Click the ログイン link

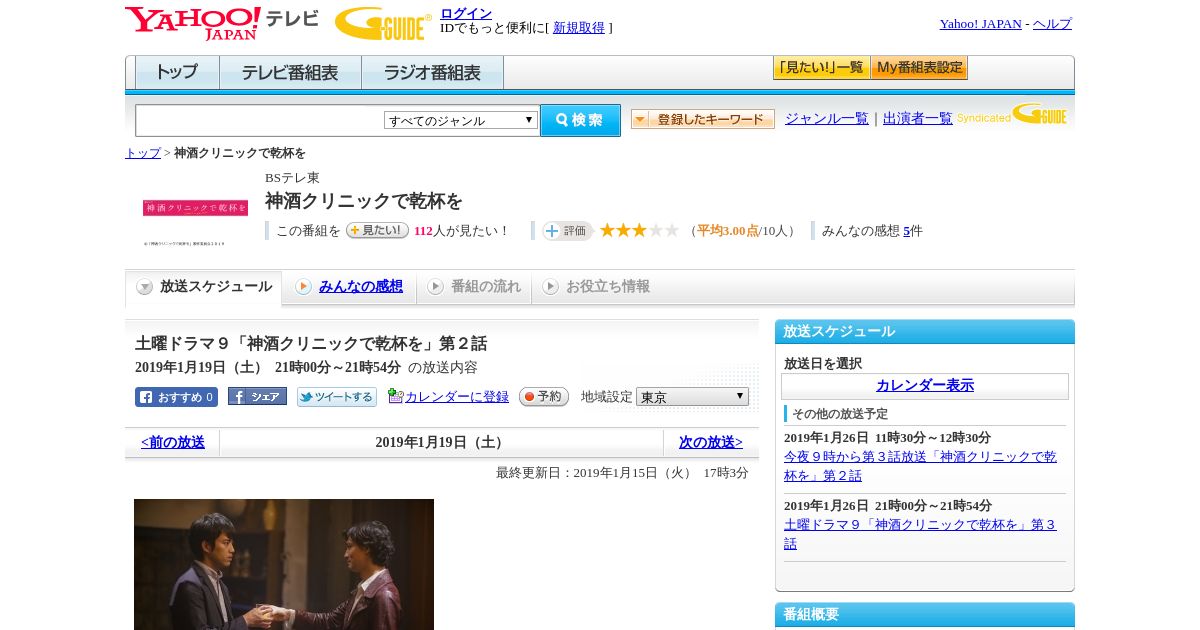(466, 13)
